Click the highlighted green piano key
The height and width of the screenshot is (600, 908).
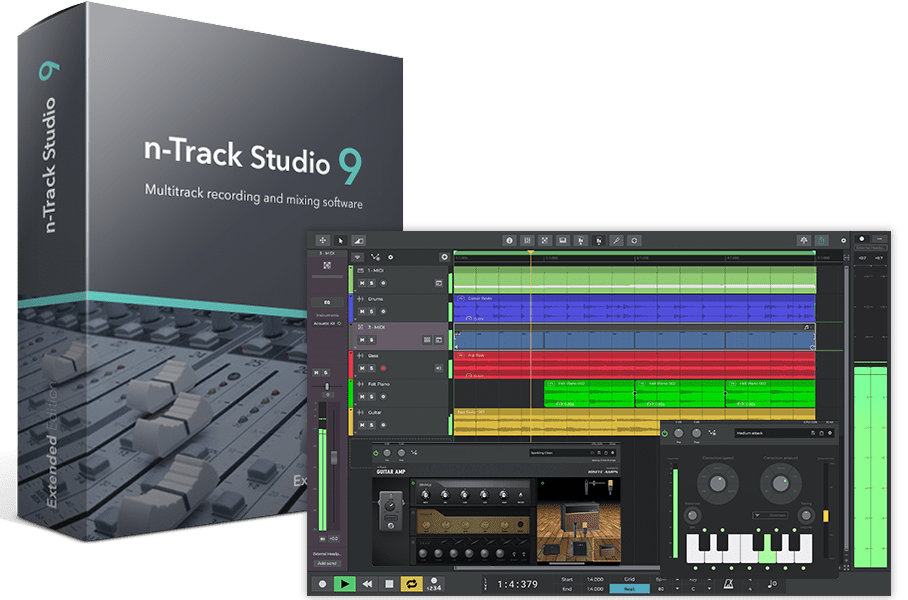coord(767,555)
